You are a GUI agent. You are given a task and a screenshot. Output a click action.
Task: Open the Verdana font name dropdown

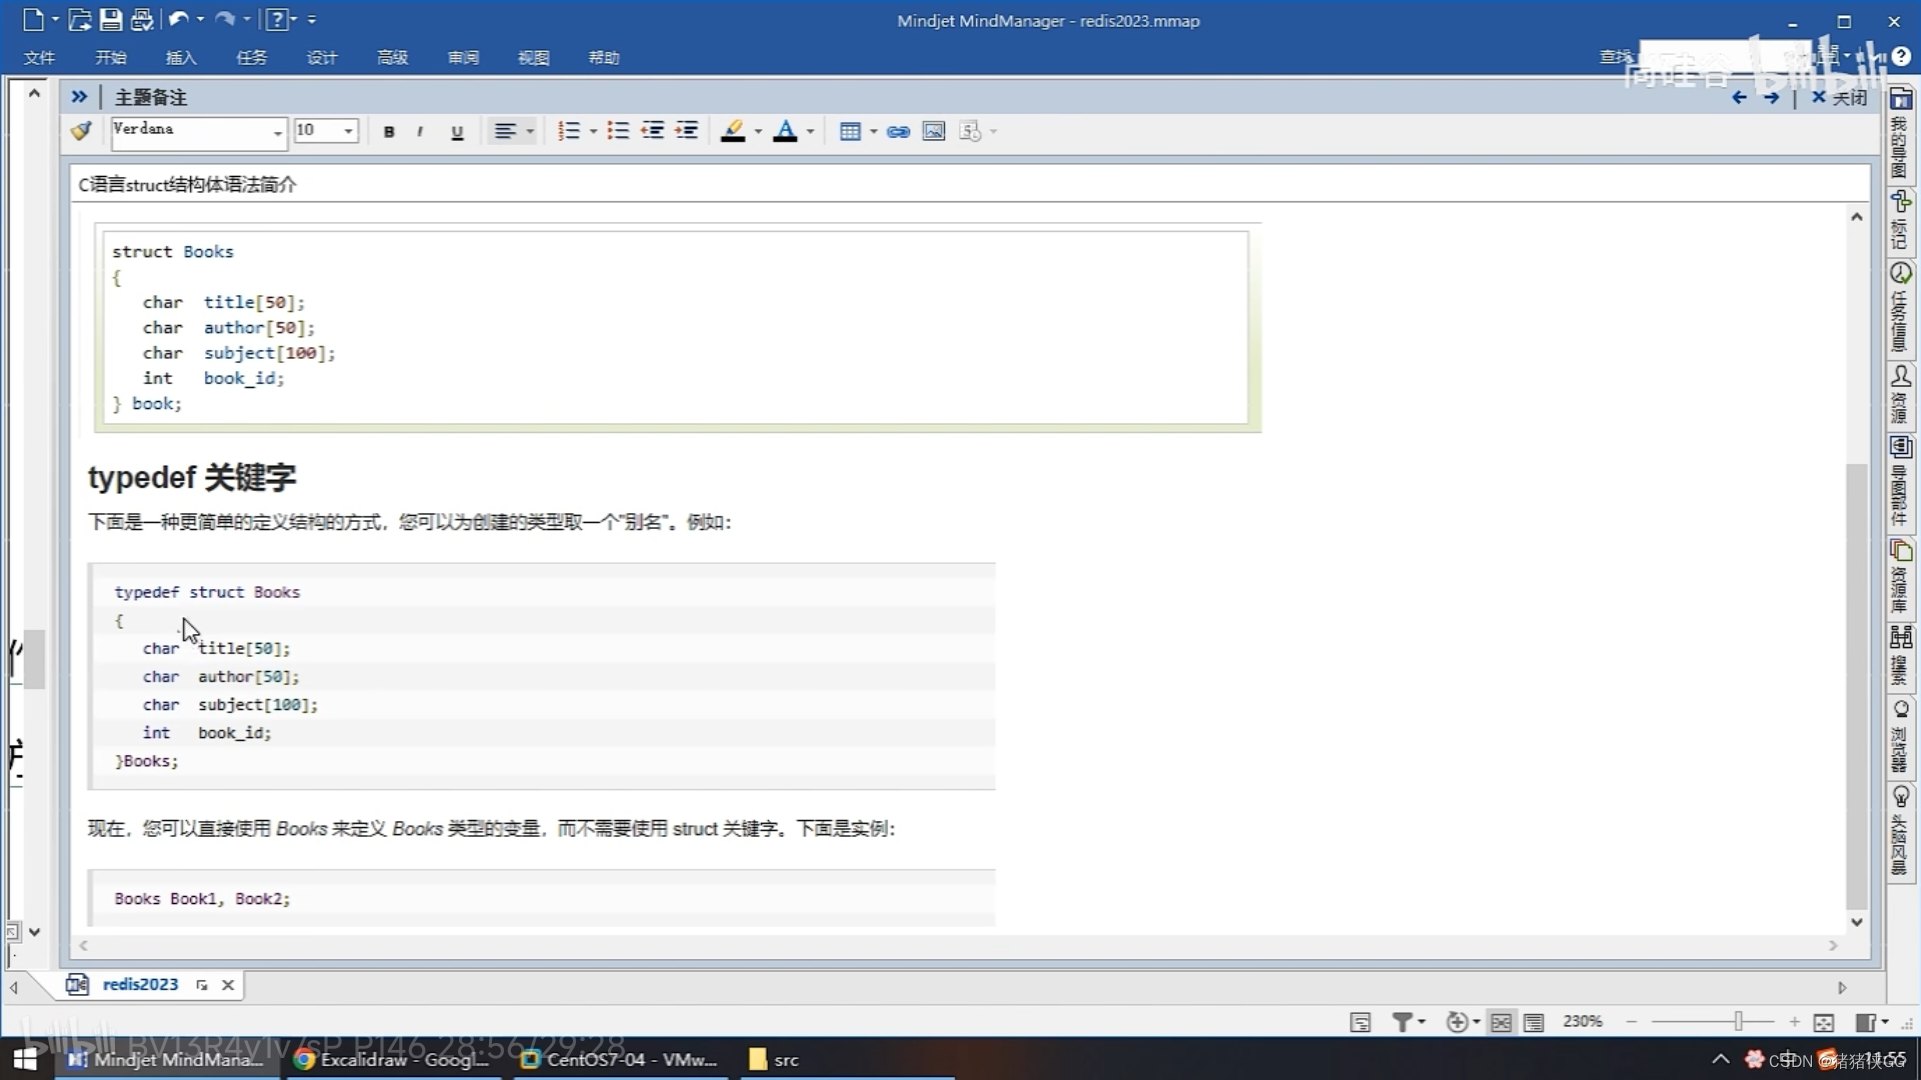[x=277, y=131]
